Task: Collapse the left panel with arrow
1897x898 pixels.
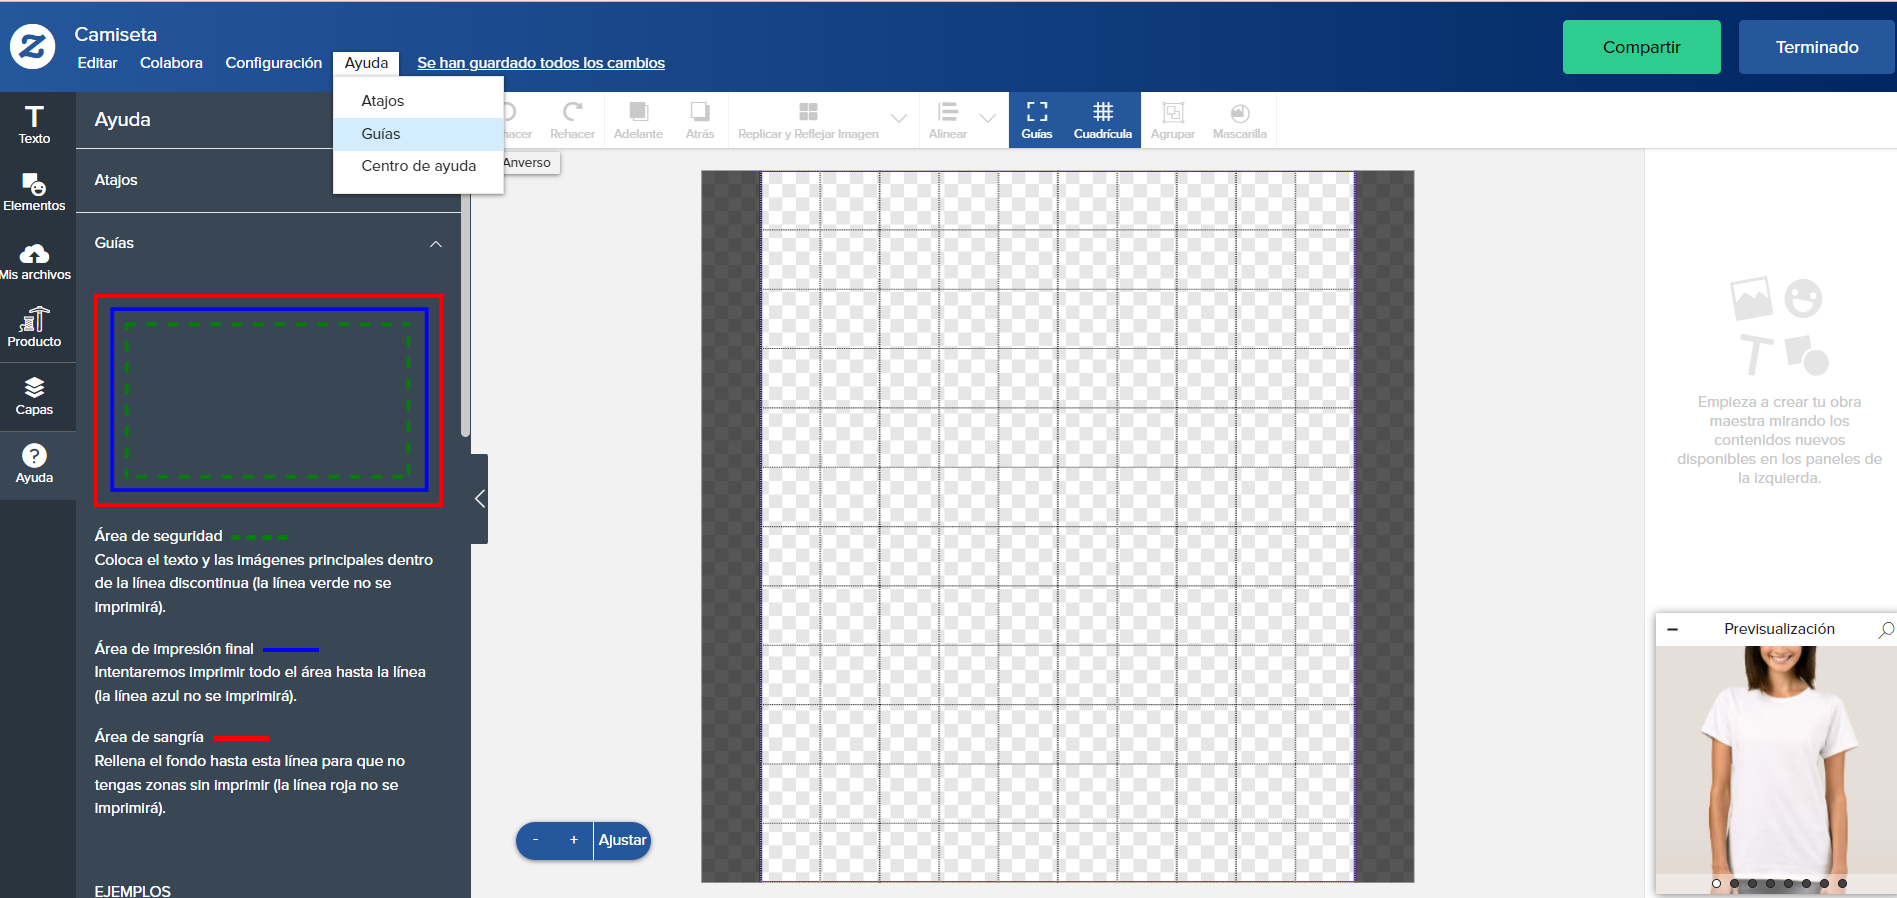Action: pos(480,499)
